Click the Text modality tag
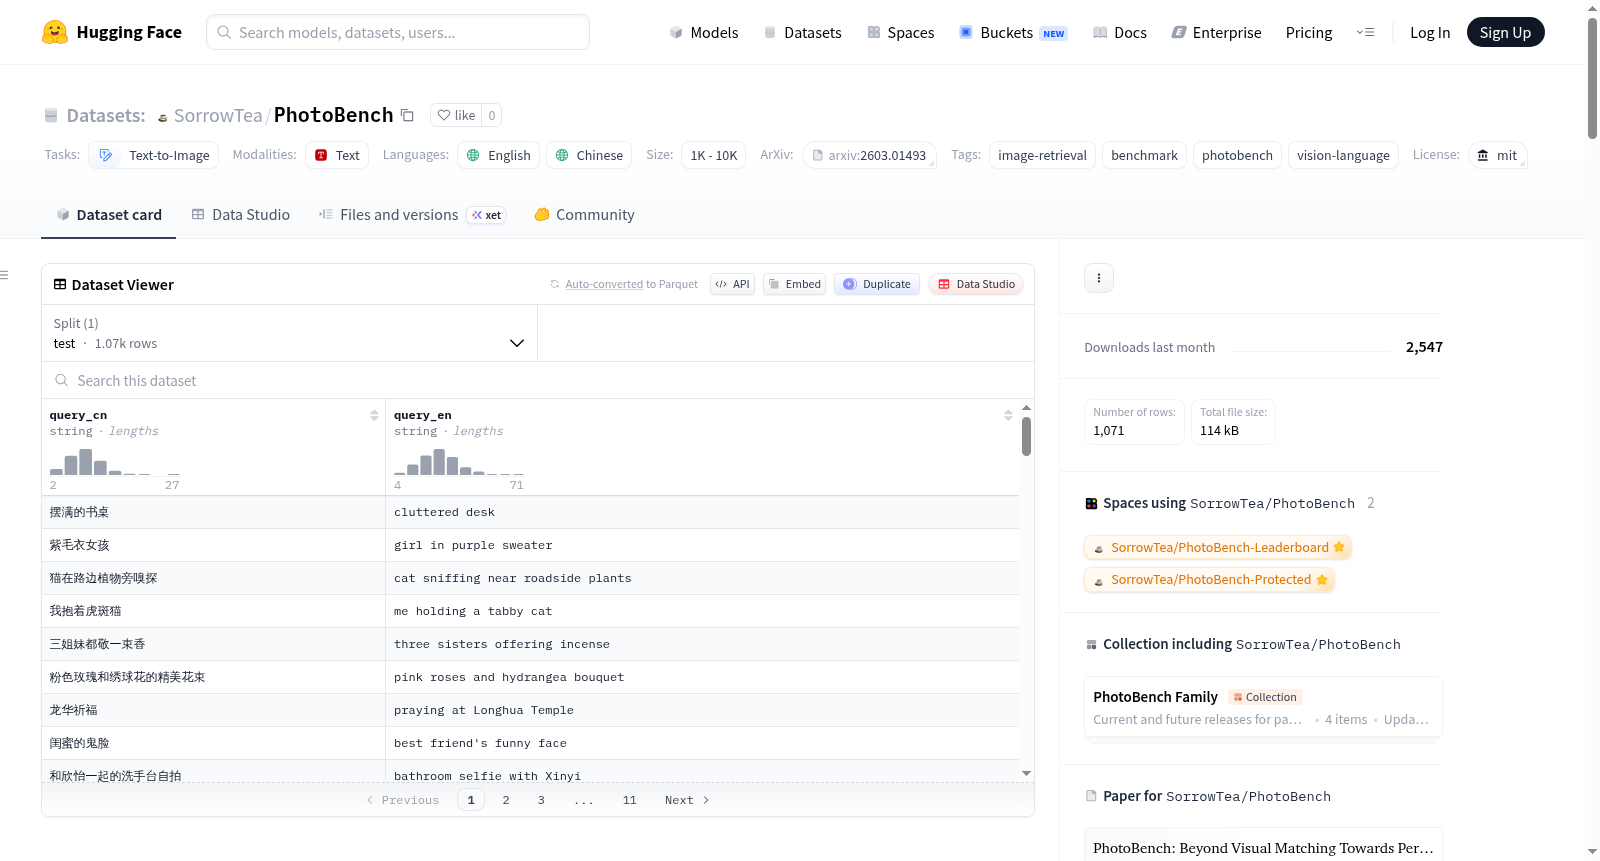 point(337,155)
